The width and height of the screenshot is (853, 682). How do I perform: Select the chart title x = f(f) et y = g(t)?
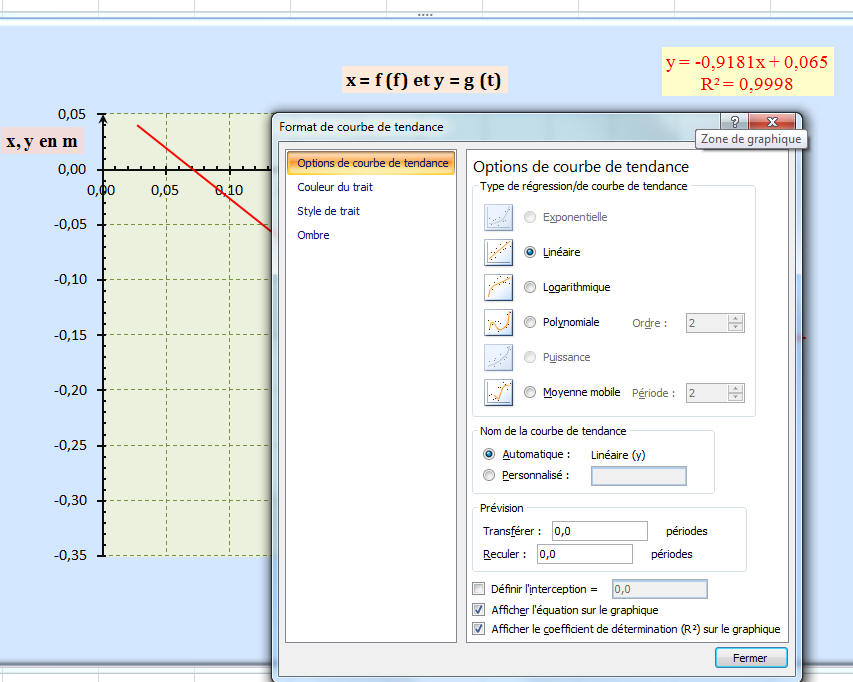pyautogui.click(x=424, y=80)
